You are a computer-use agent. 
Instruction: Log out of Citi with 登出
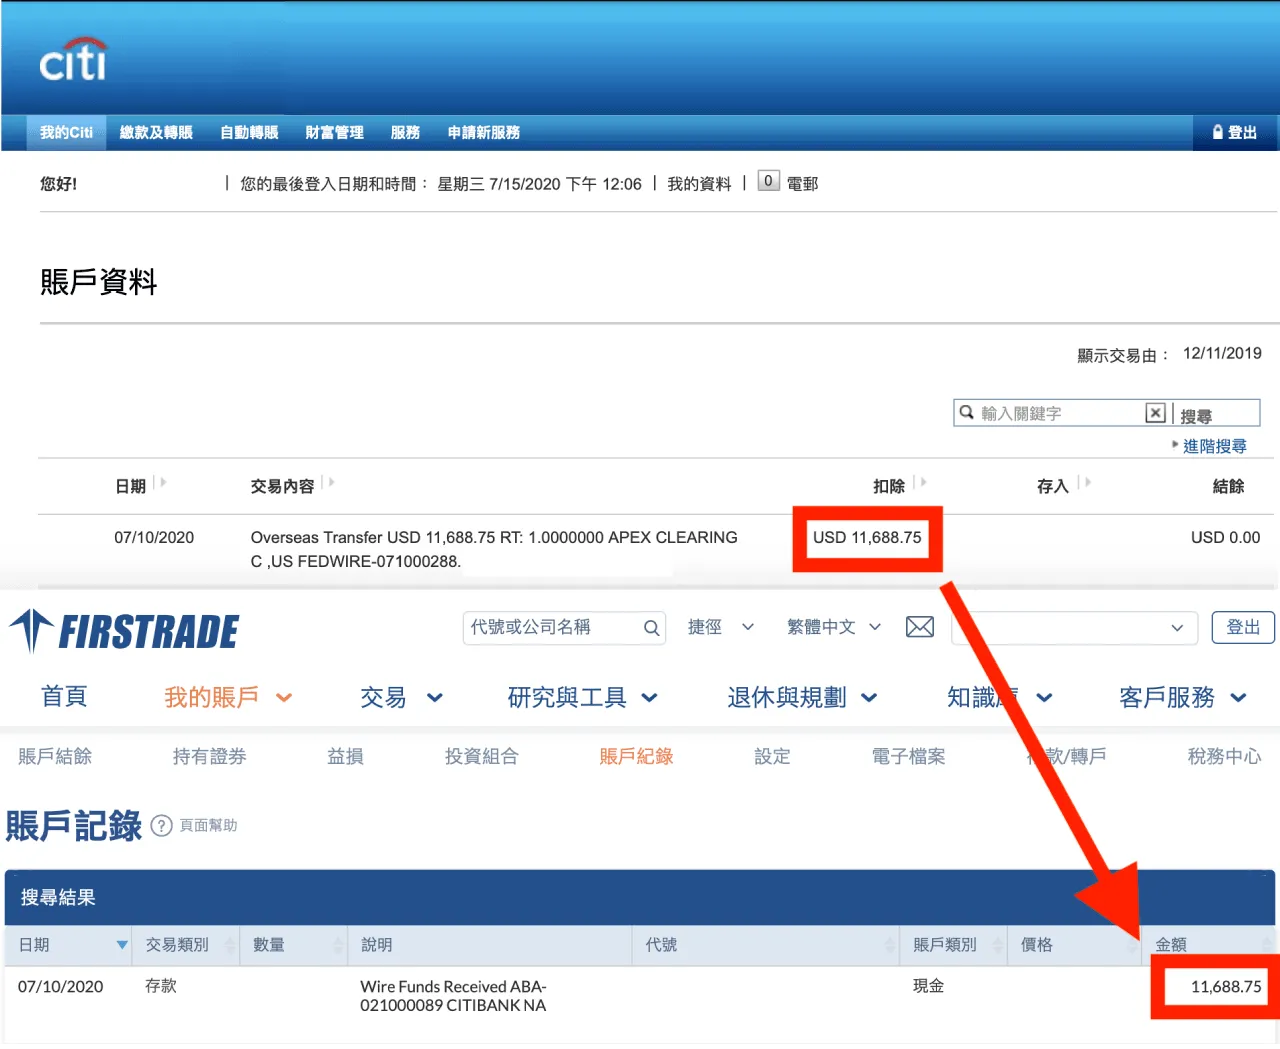coord(1235,132)
